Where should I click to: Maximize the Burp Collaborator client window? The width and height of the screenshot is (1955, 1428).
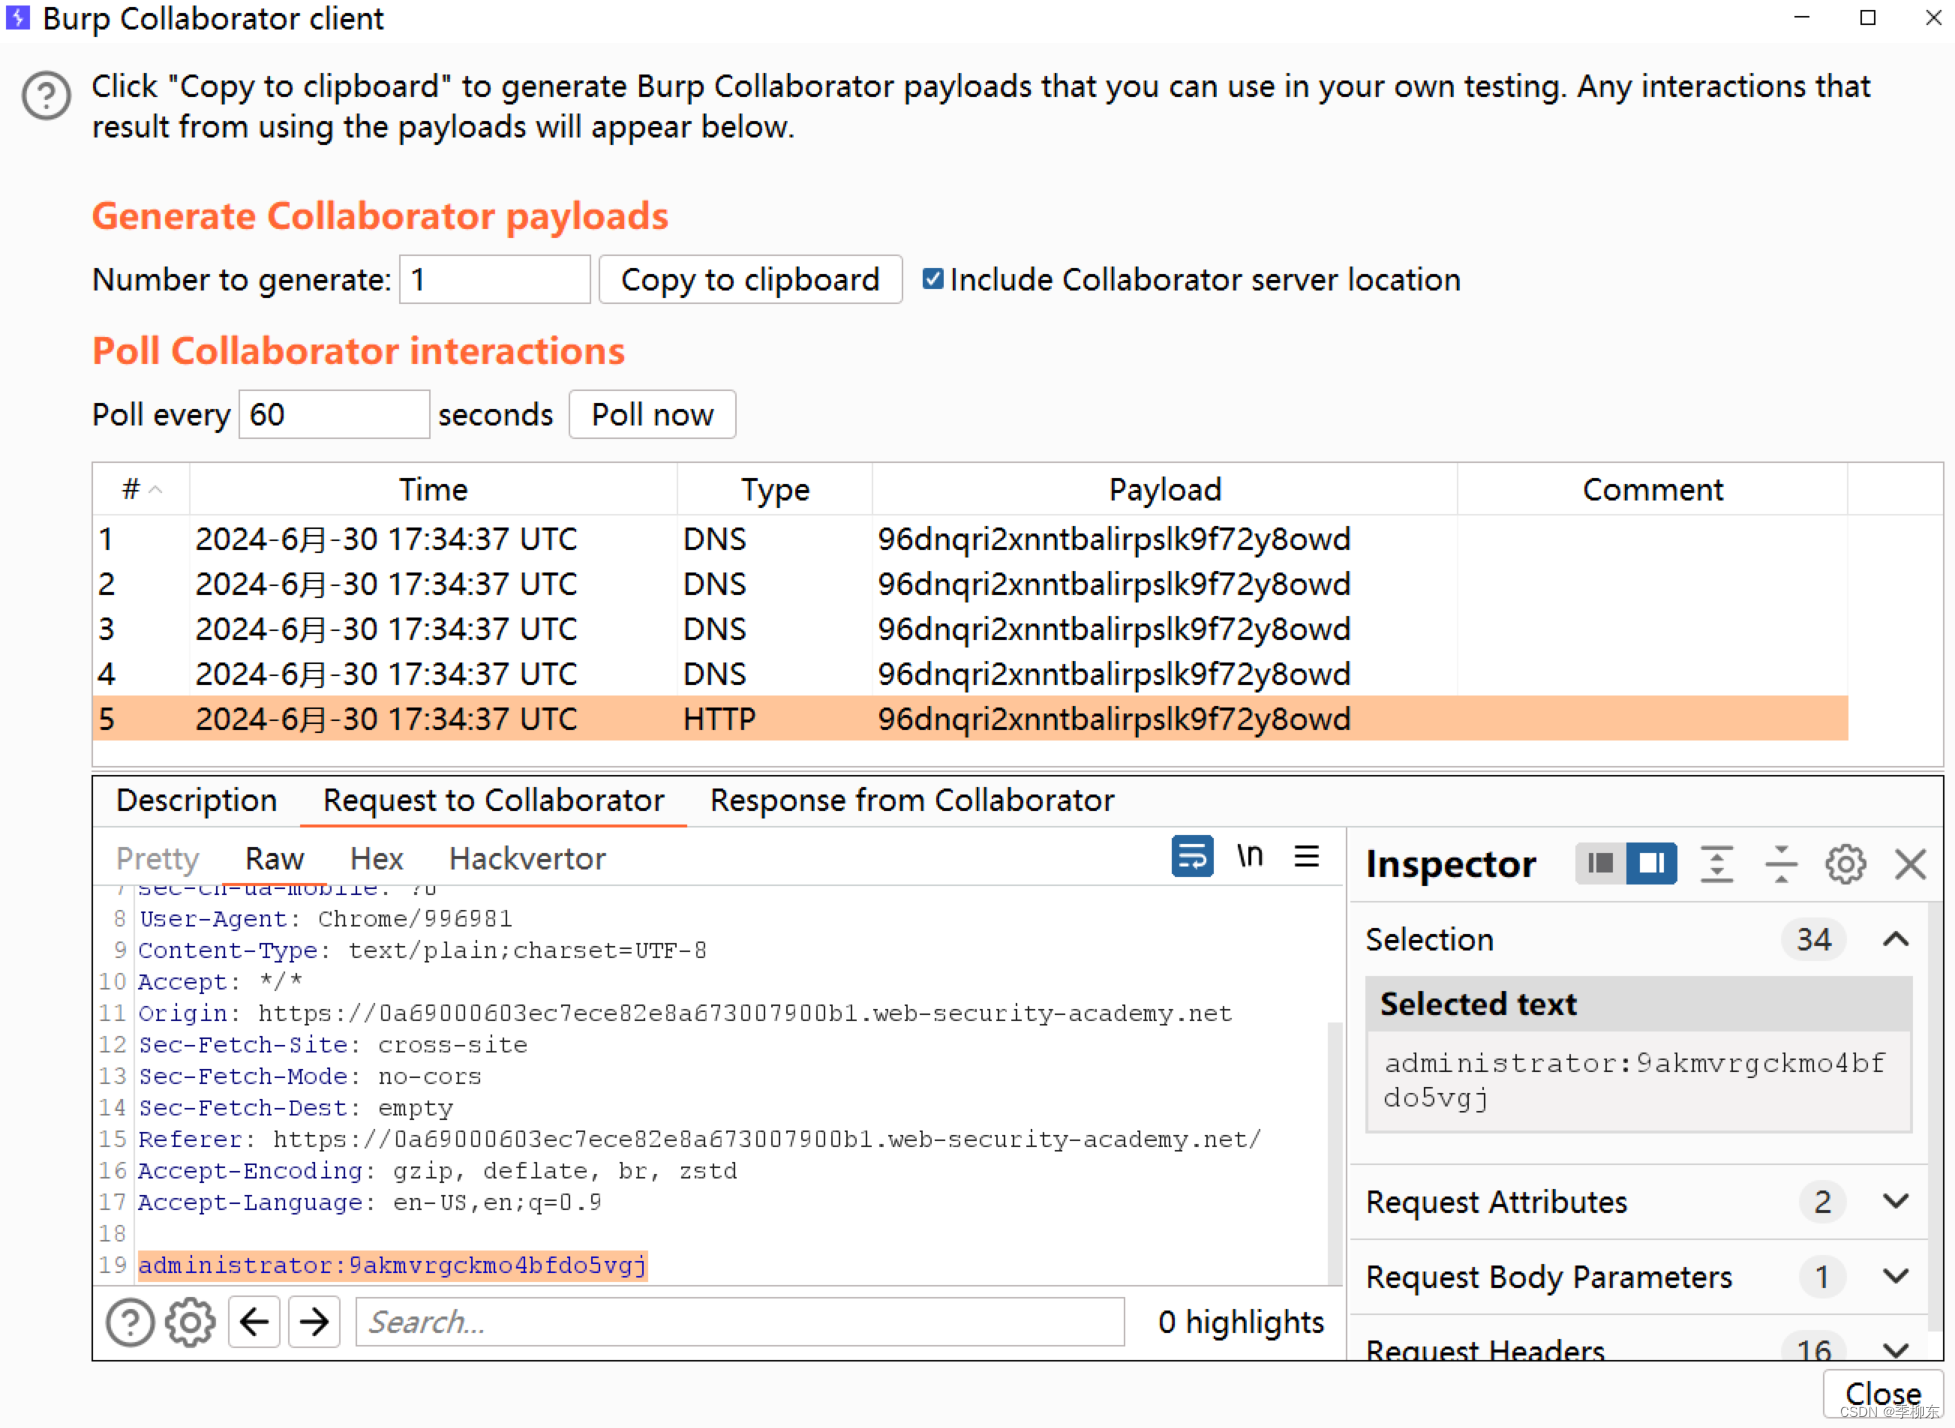[x=1867, y=18]
